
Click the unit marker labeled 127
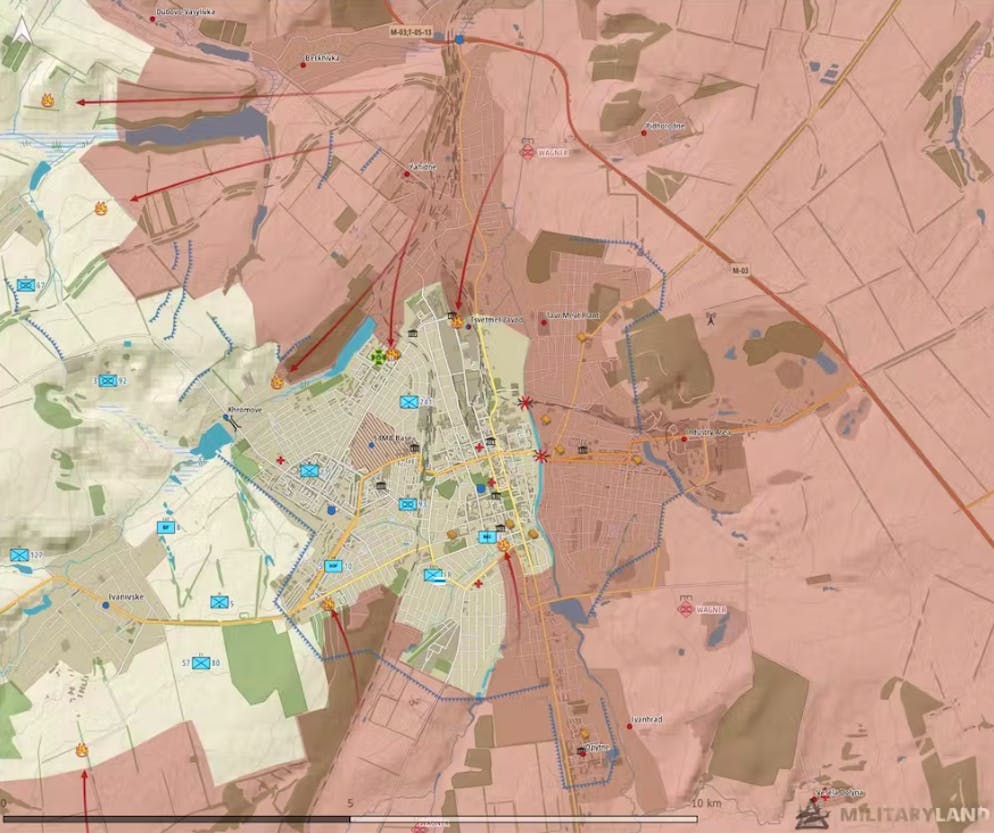point(19,555)
